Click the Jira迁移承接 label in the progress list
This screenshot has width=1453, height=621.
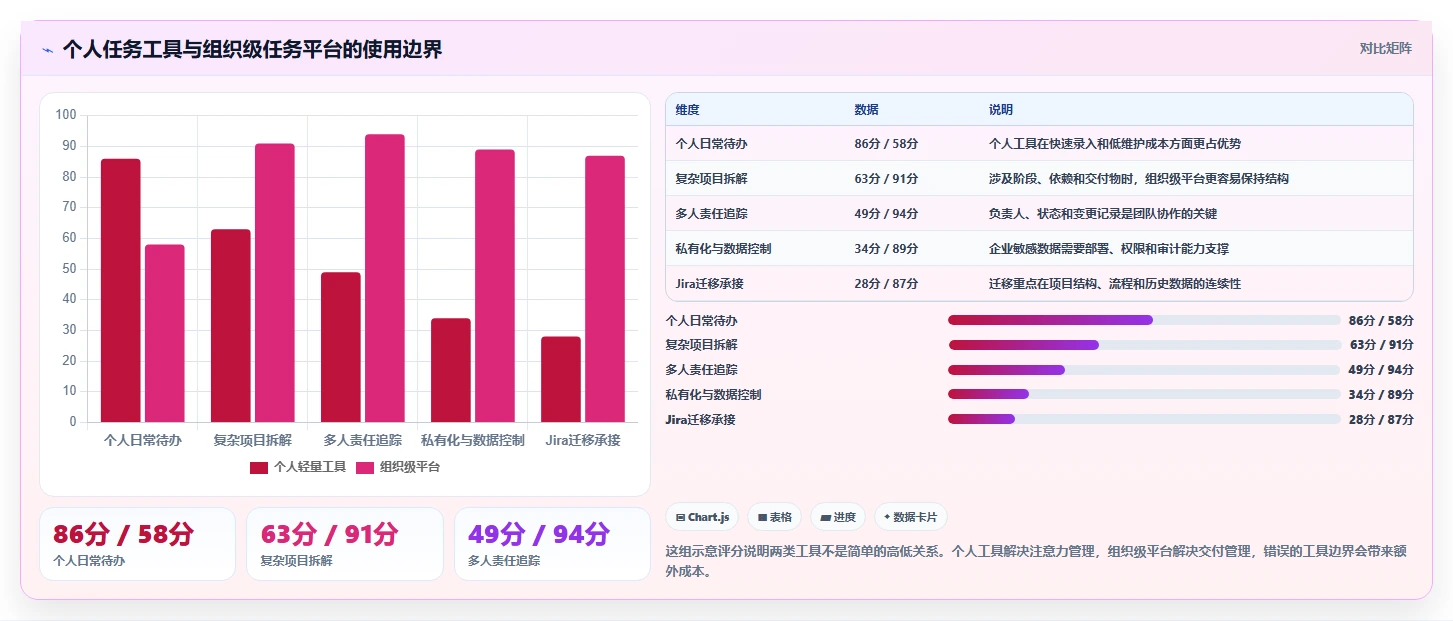(700, 419)
